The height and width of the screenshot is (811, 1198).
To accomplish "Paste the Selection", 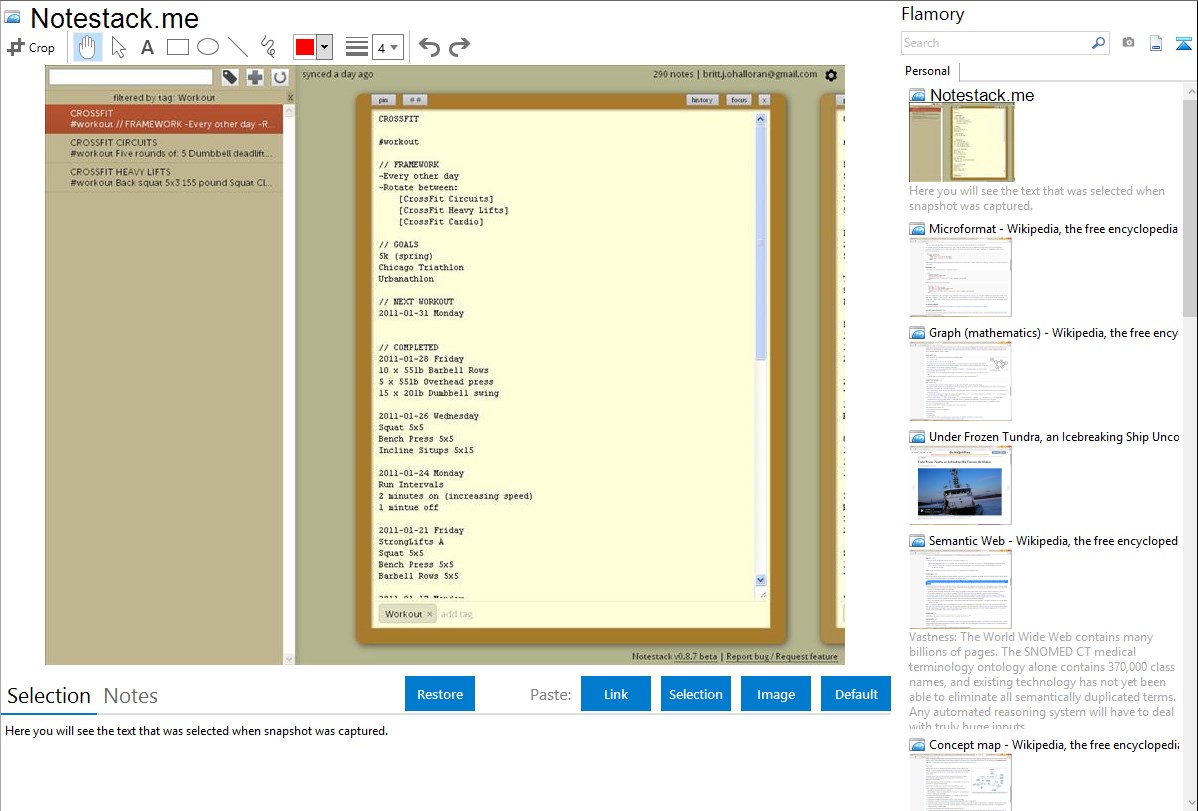I will 696,694.
